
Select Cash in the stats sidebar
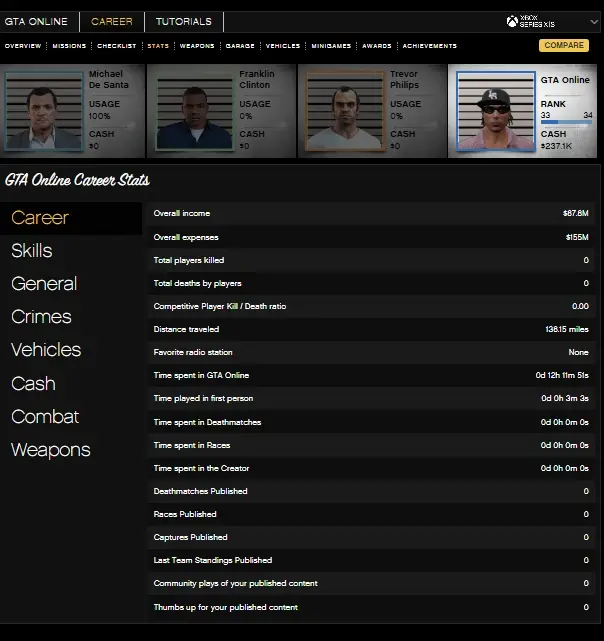point(33,384)
